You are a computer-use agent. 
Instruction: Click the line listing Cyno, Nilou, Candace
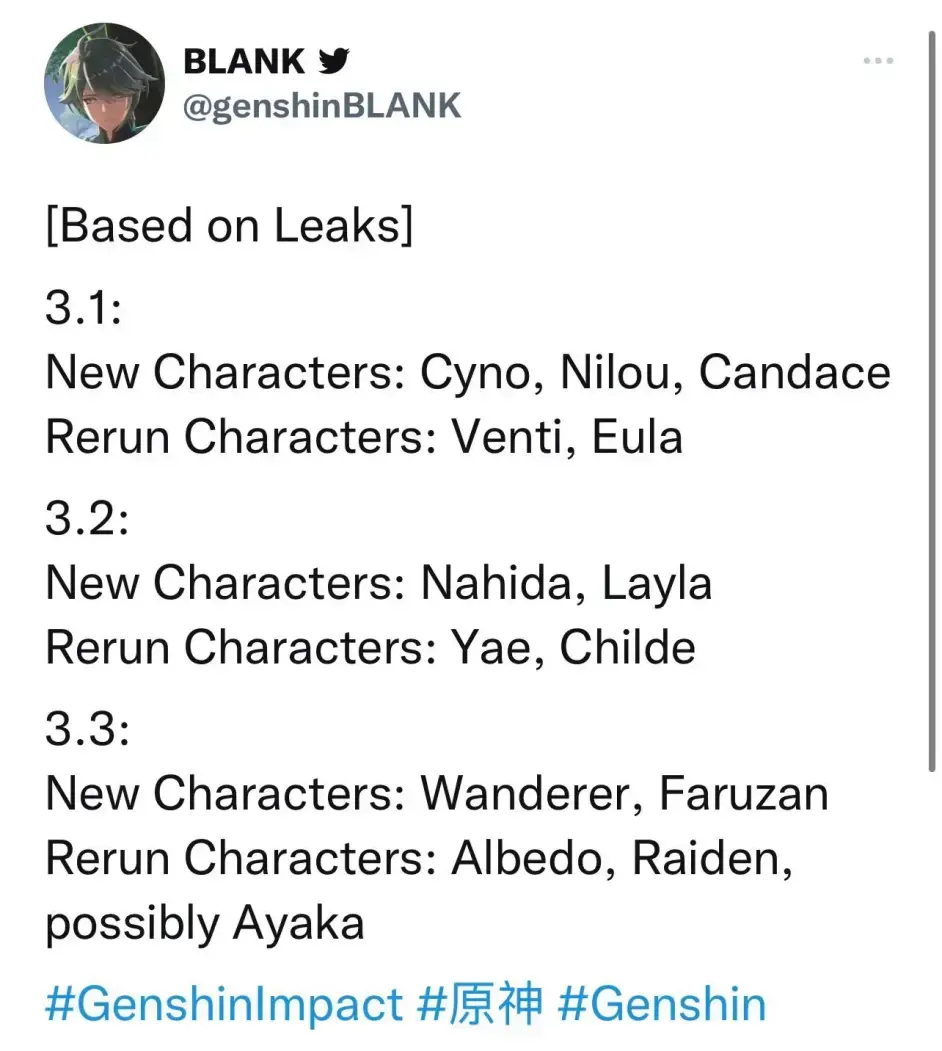coord(468,373)
